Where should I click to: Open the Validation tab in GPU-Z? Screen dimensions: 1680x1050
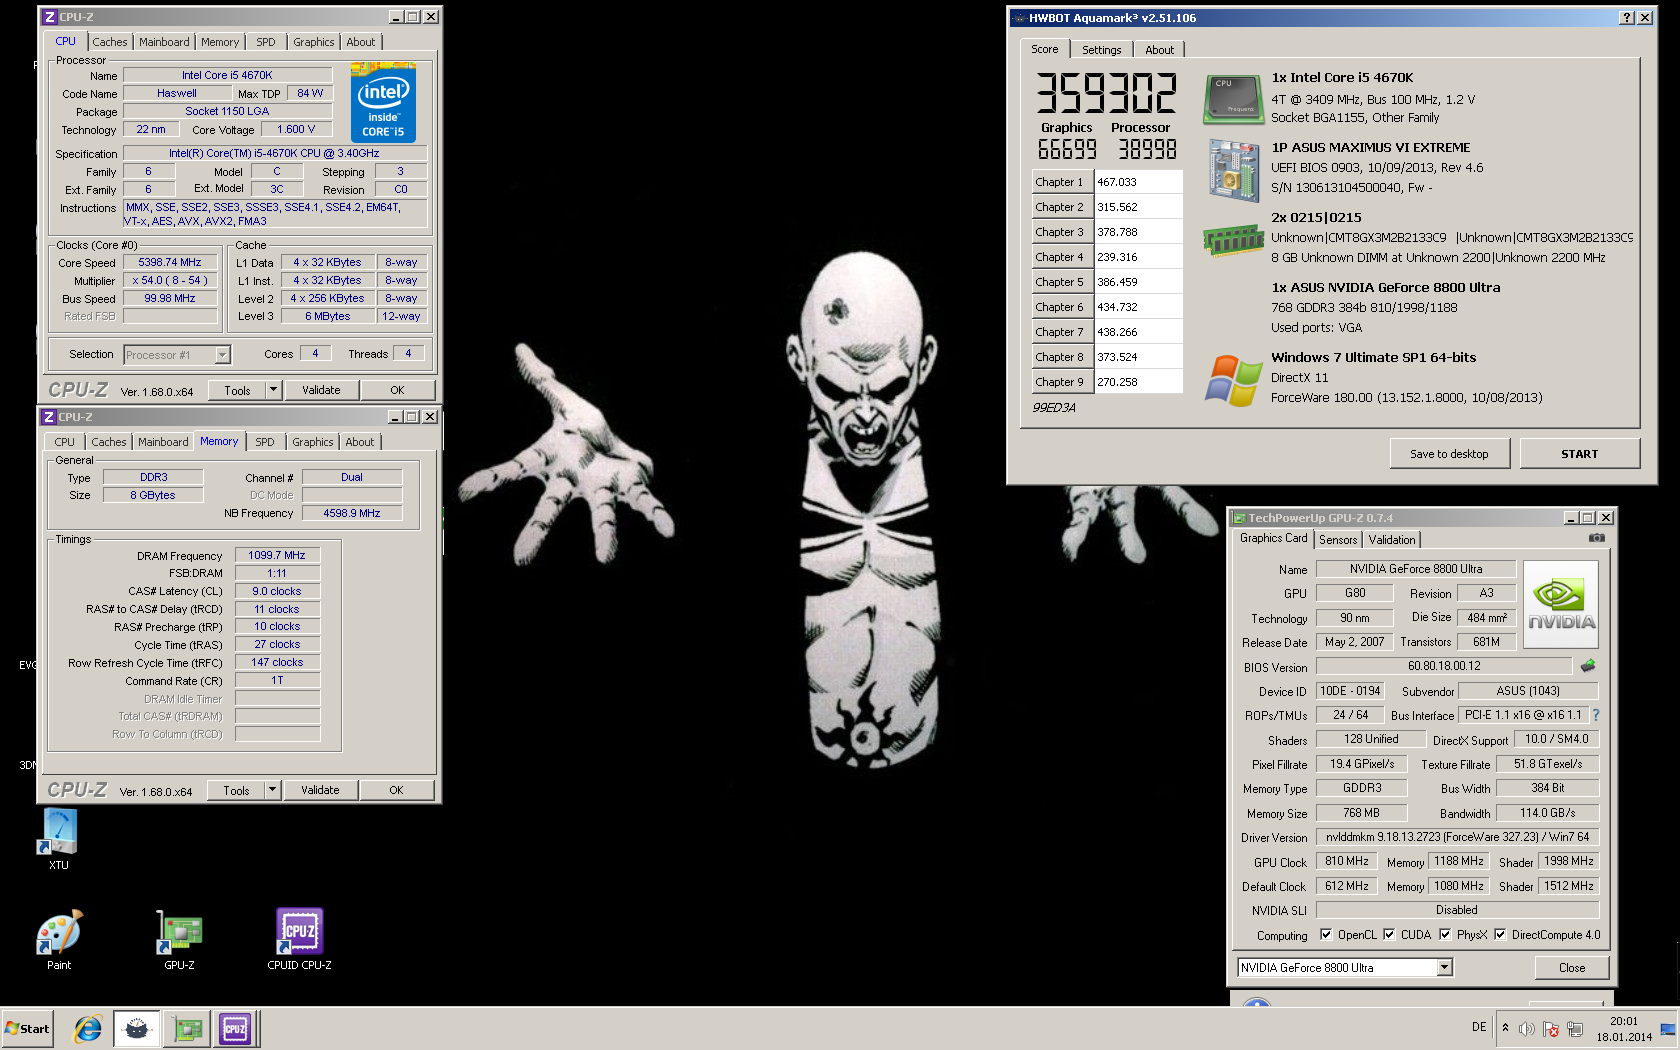(1392, 540)
